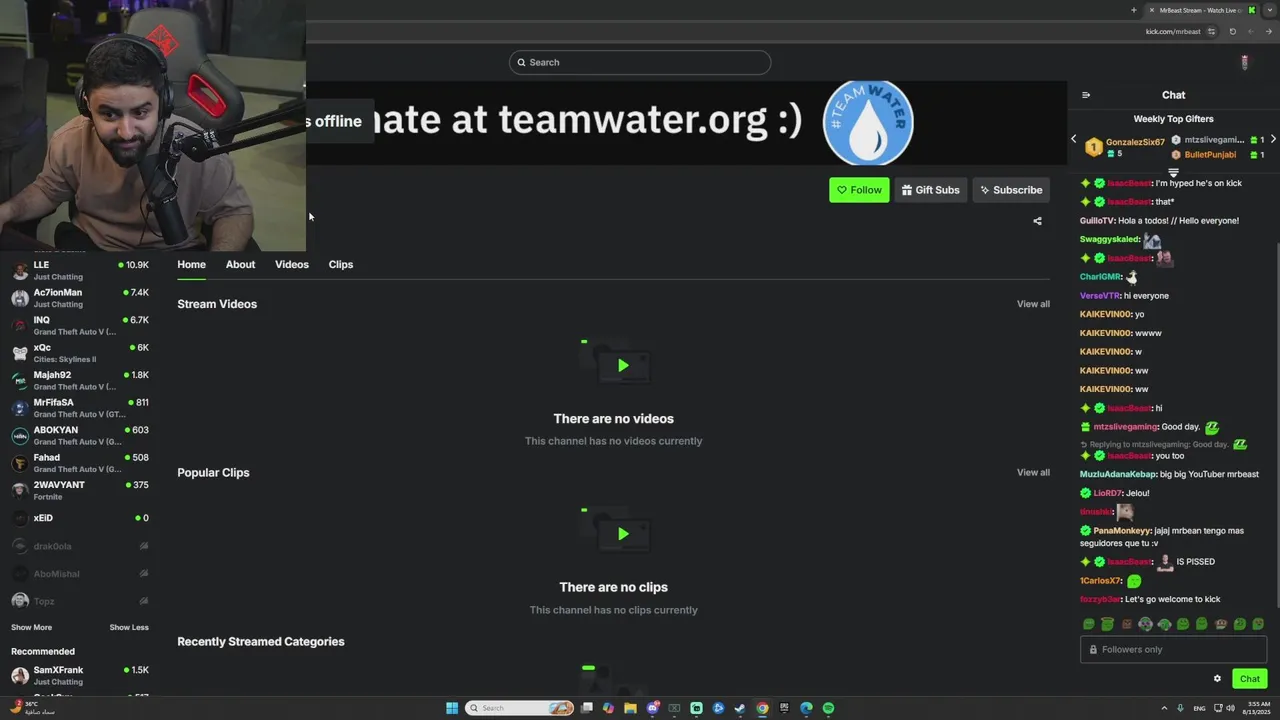Image resolution: width=1280 pixels, height=720 pixels.
Task: Click MuzluAdanaKebap username in chat
Action: (x=1118, y=474)
